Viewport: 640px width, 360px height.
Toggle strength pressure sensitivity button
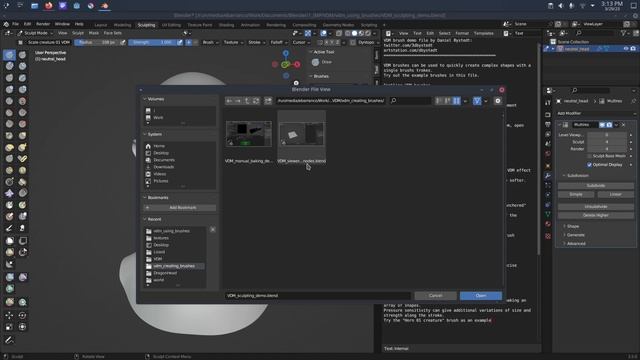pos(180,42)
